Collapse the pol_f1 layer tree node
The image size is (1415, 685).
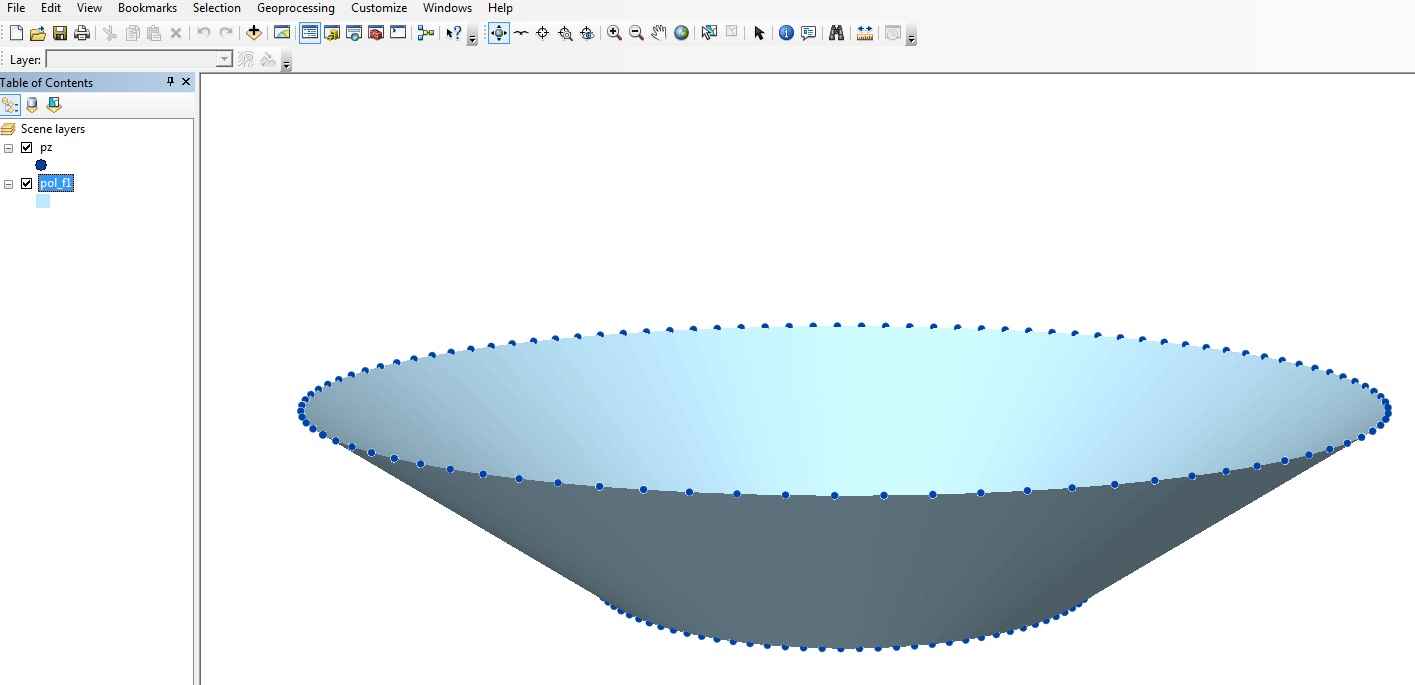(9, 184)
